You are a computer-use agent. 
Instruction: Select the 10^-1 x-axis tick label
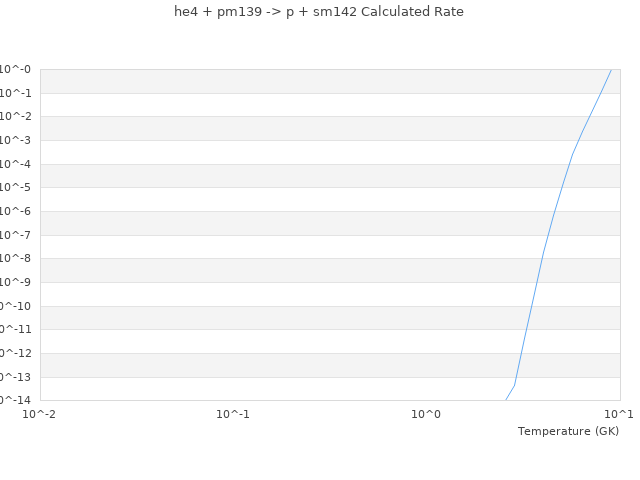[233, 413]
